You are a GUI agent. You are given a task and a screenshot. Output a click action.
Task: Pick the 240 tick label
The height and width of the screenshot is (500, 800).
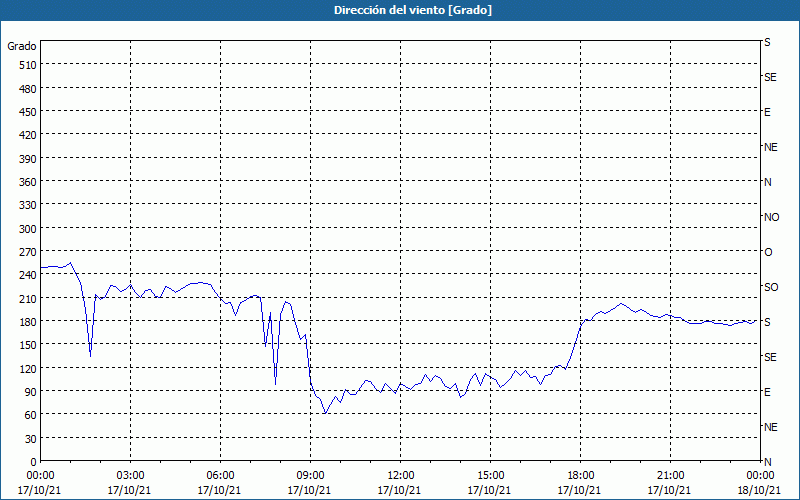pos(28,275)
